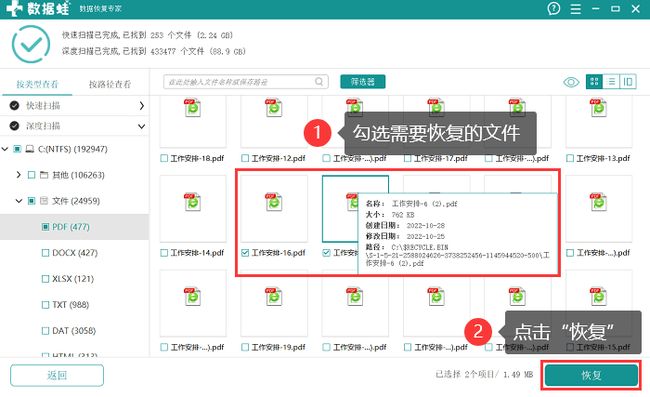Select PDF (477) in the tree
The height and width of the screenshot is (397, 650).
[x=71, y=227]
